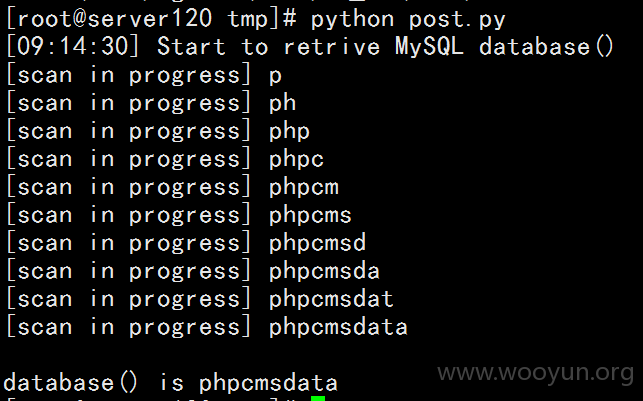The width and height of the screenshot is (643, 401).
Task: Click the scan output 'phpcmsdat' text
Action: [331, 299]
